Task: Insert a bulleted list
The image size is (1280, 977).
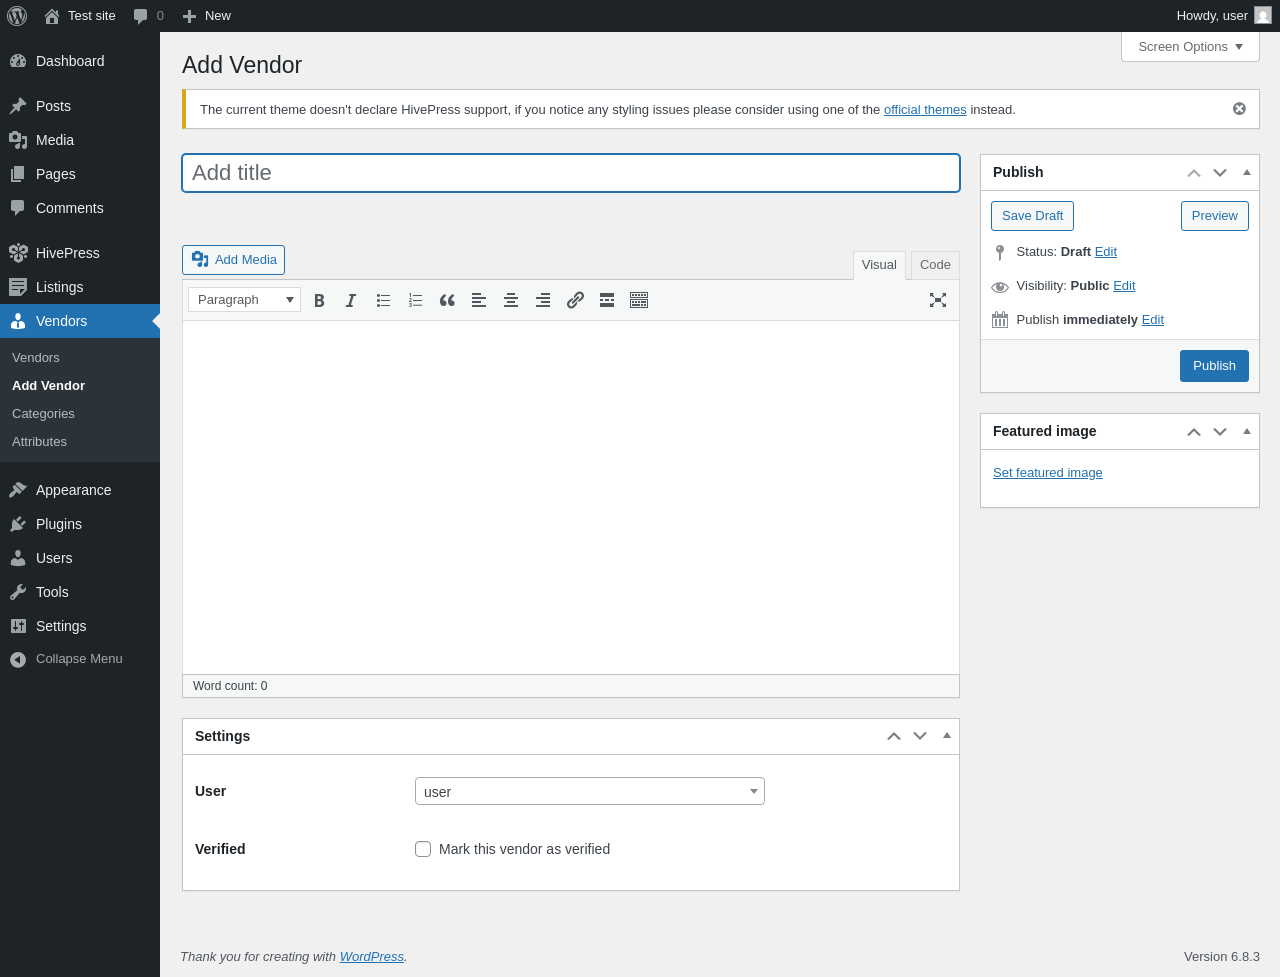Action: click(x=383, y=300)
